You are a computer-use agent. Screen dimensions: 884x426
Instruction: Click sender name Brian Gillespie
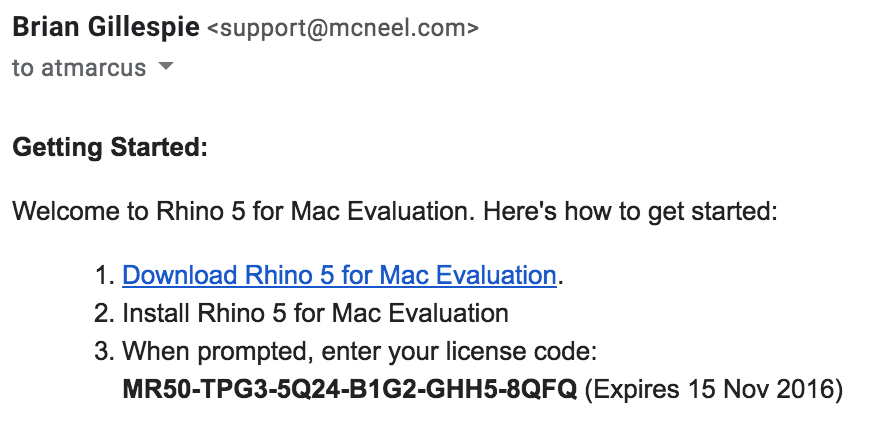pos(106,26)
